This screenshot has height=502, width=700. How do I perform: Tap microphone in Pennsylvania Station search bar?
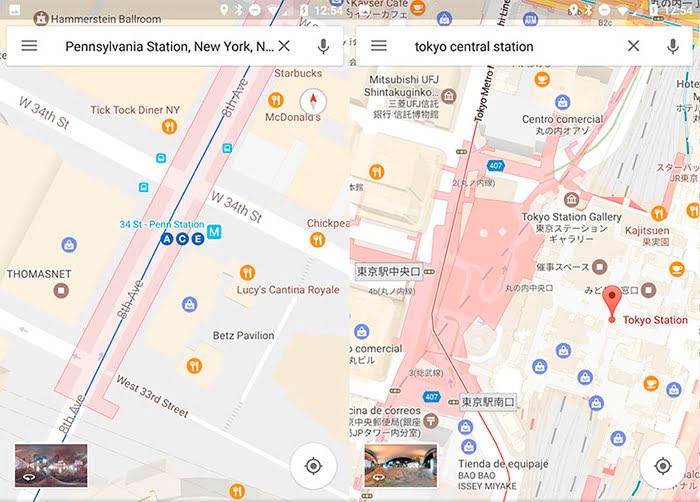coord(323,46)
